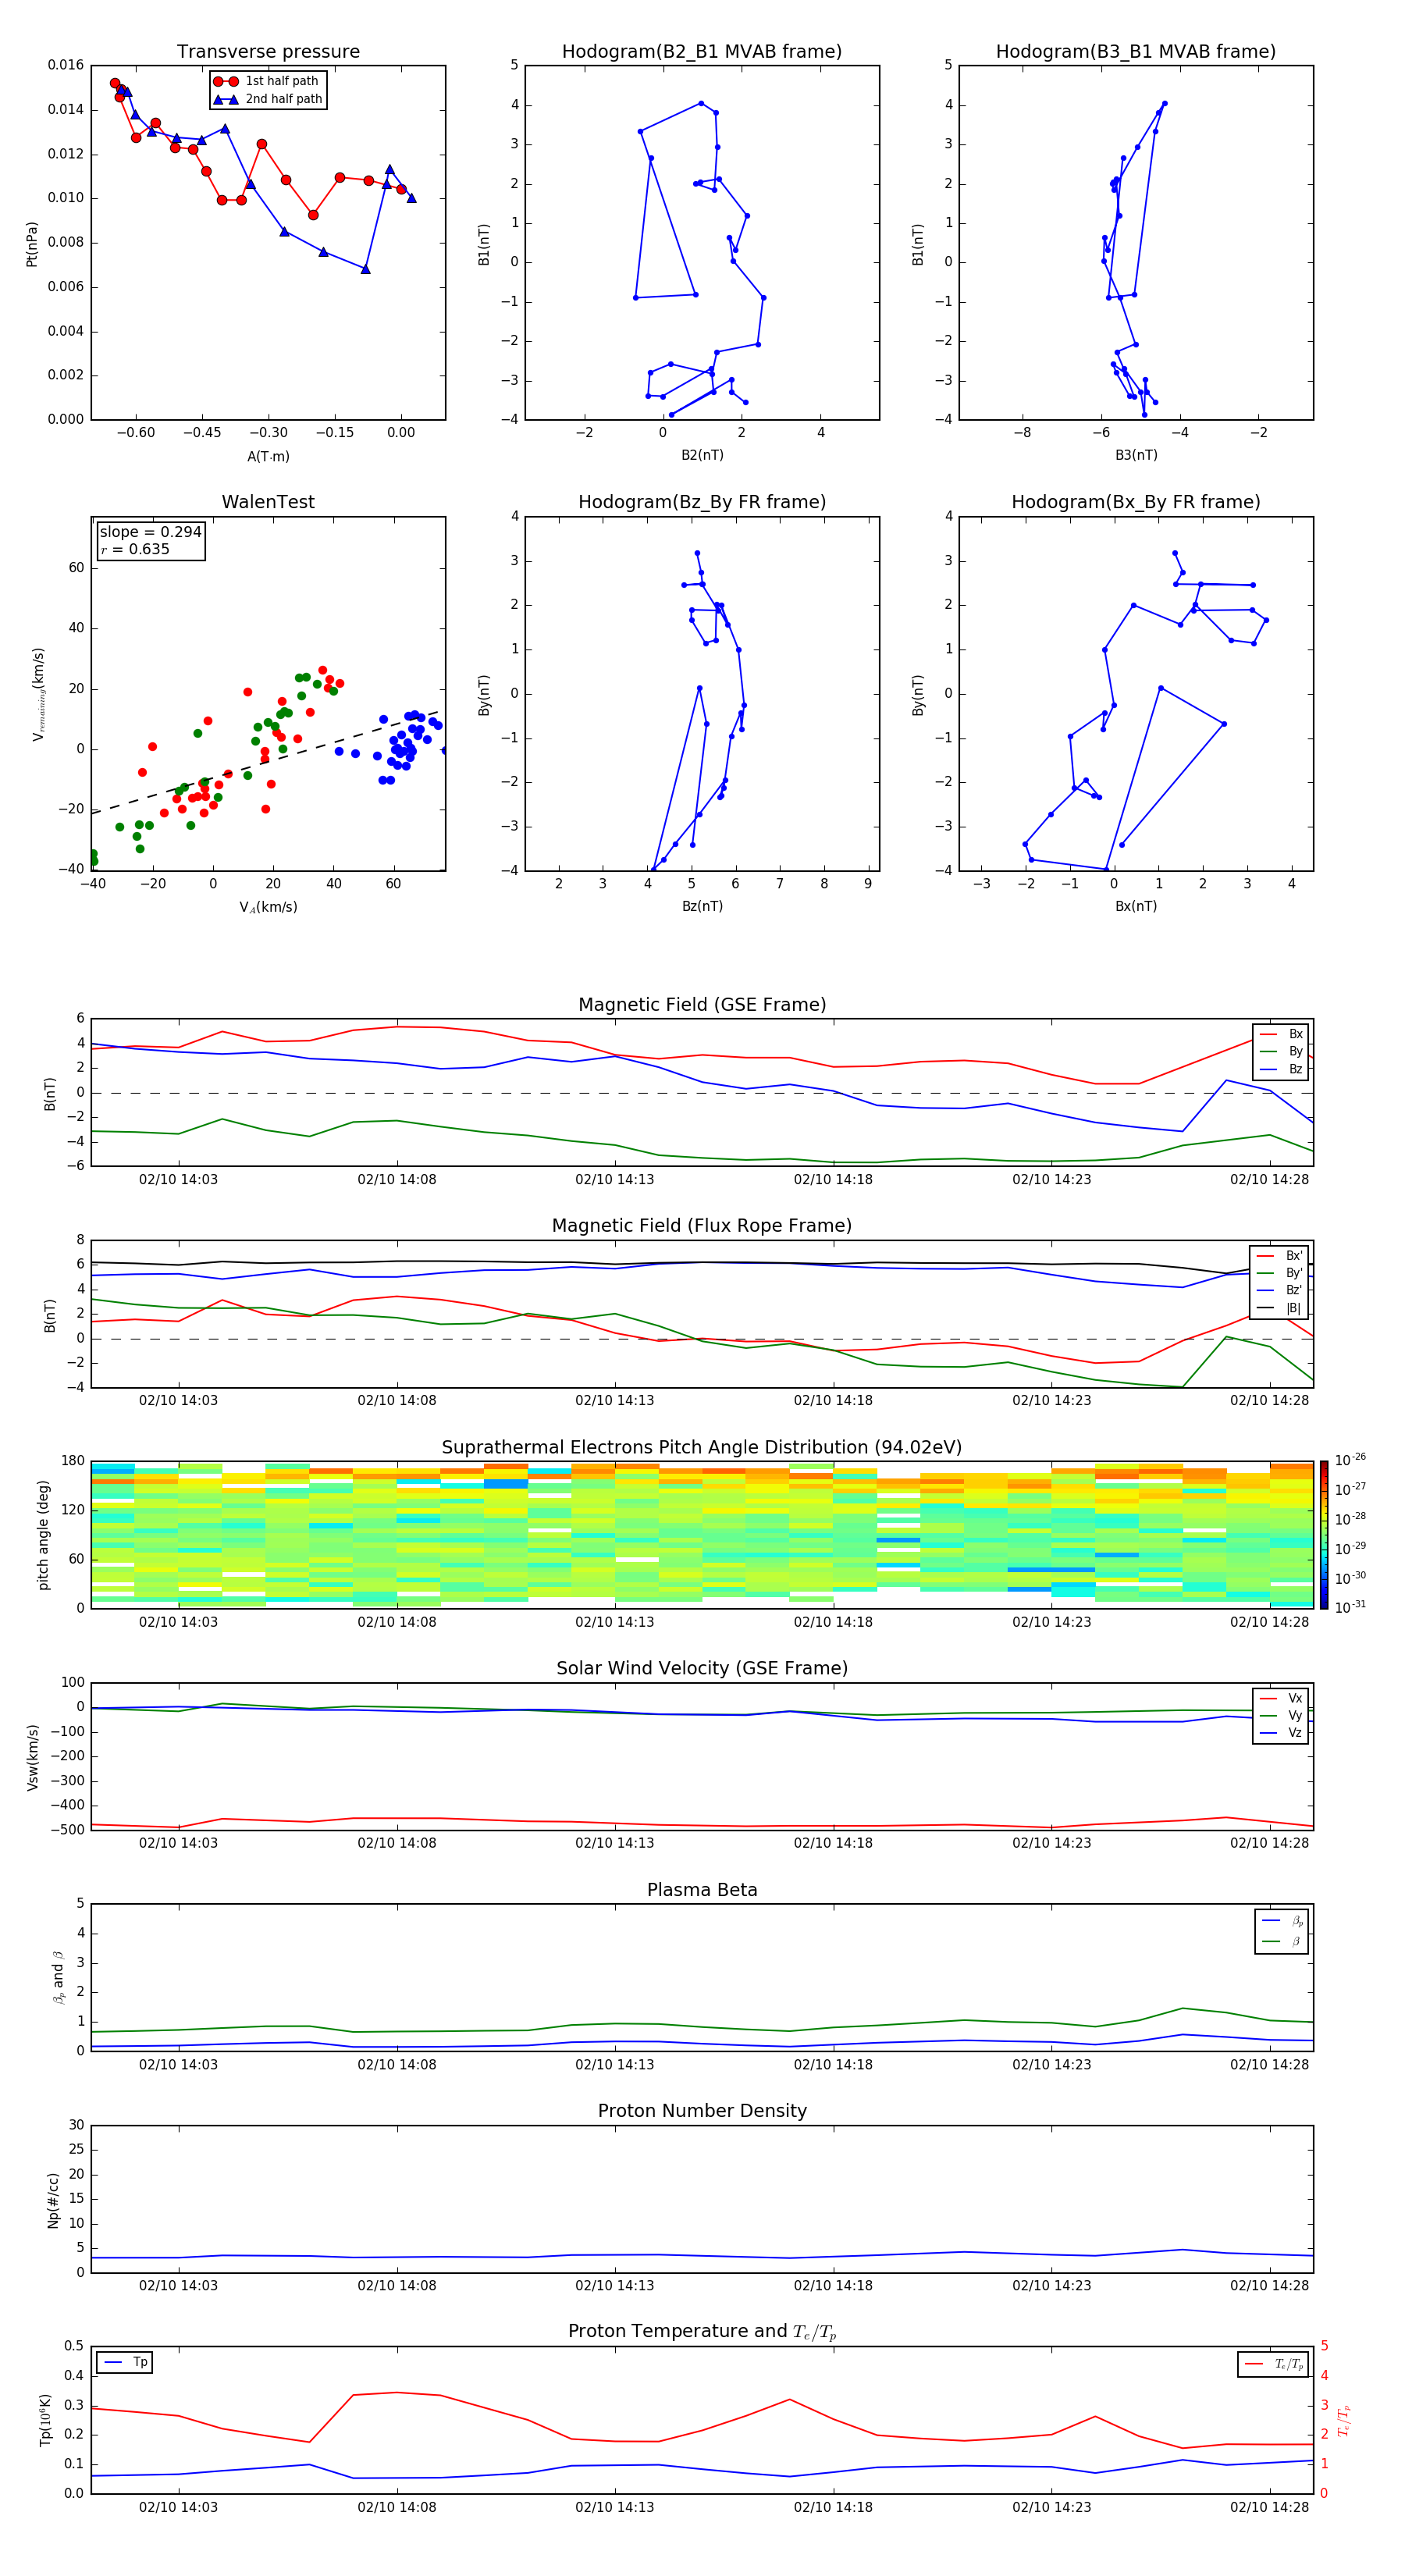The image size is (1405, 2576).
Task: Click the "pitch angle (deg)" axis label
Action: (43, 1535)
